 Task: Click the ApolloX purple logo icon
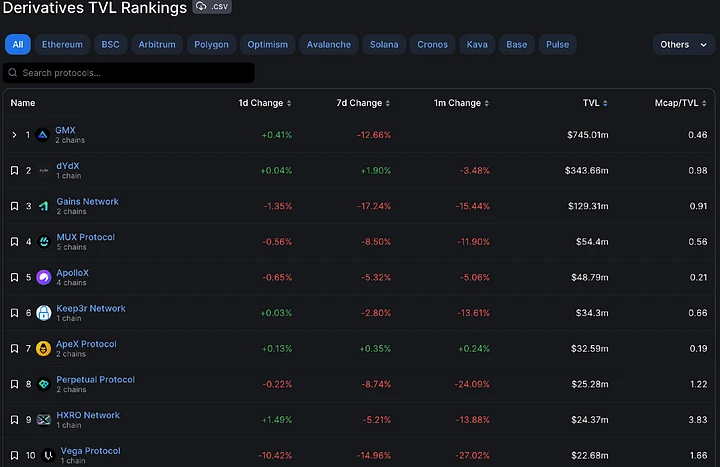tap(44, 277)
